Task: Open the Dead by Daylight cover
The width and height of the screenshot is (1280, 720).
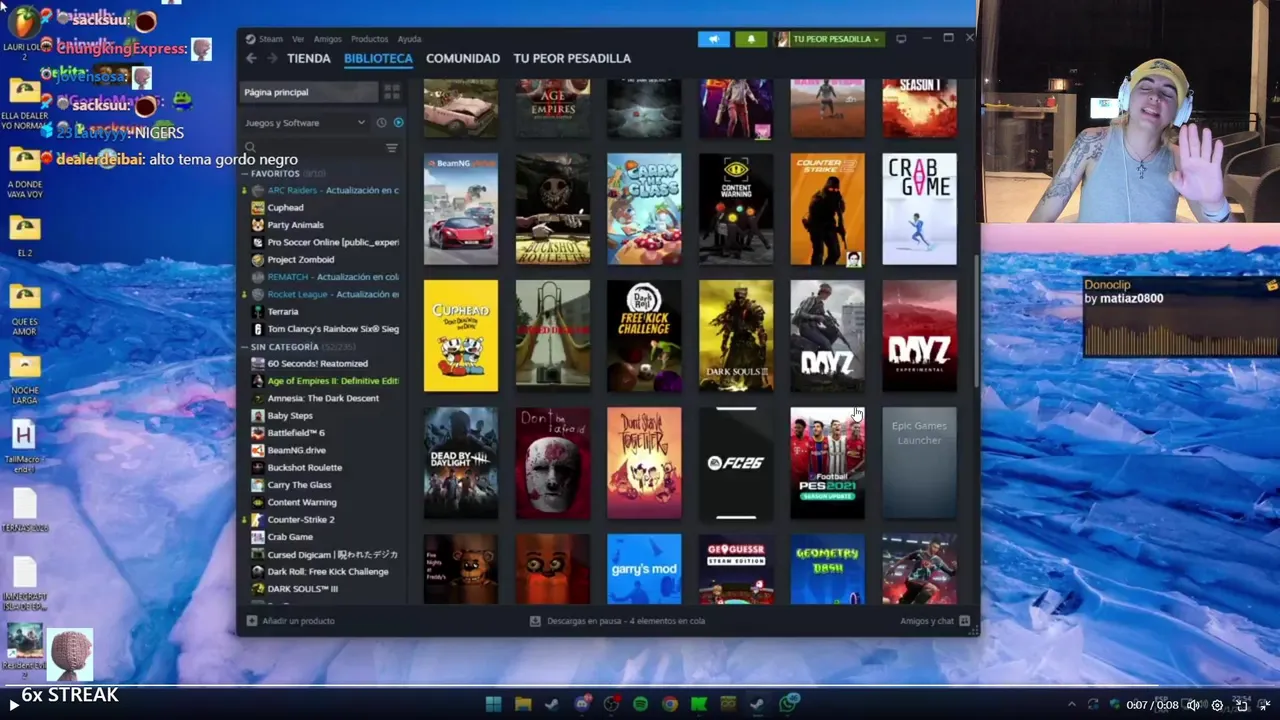Action: click(x=461, y=463)
